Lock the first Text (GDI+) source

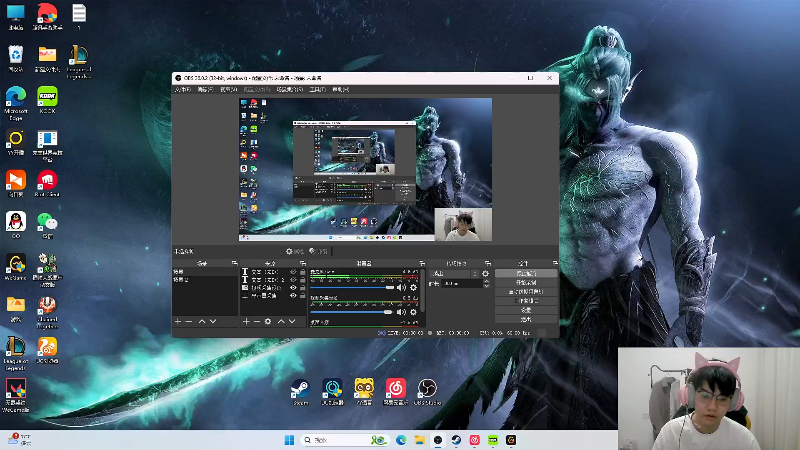coord(303,272)
